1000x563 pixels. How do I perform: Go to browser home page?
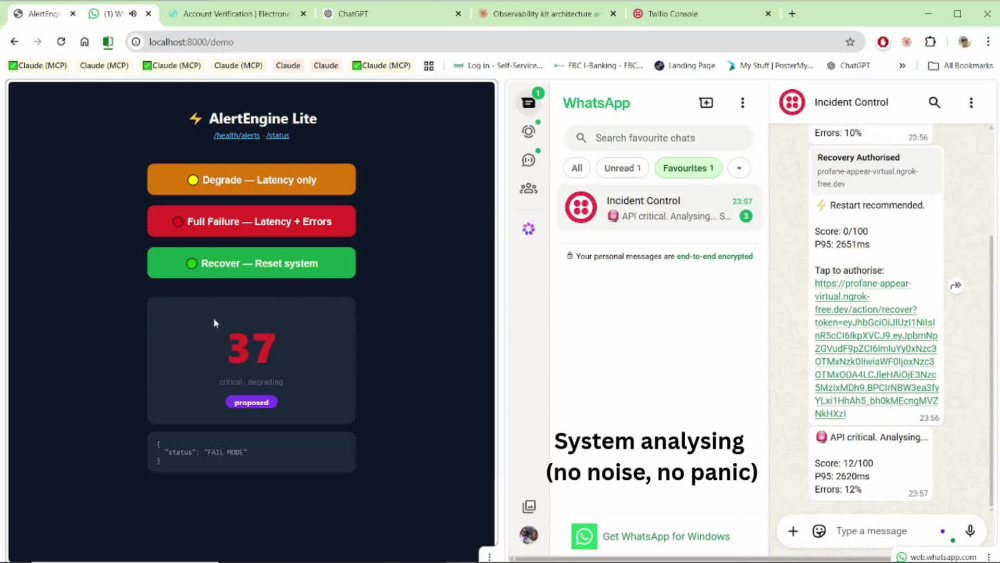tap(84, 42)
